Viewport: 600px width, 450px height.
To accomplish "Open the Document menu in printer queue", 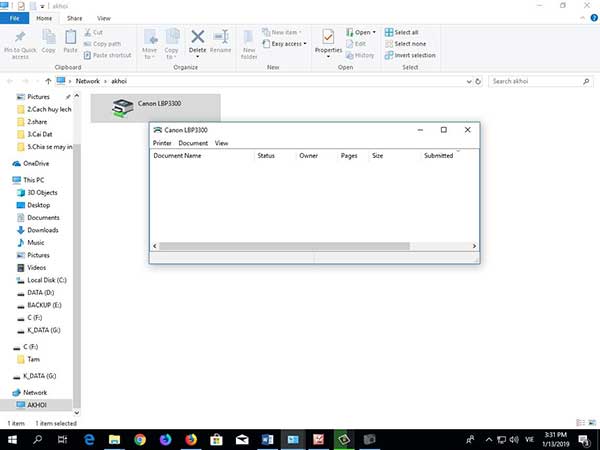I will pos(193,143).
